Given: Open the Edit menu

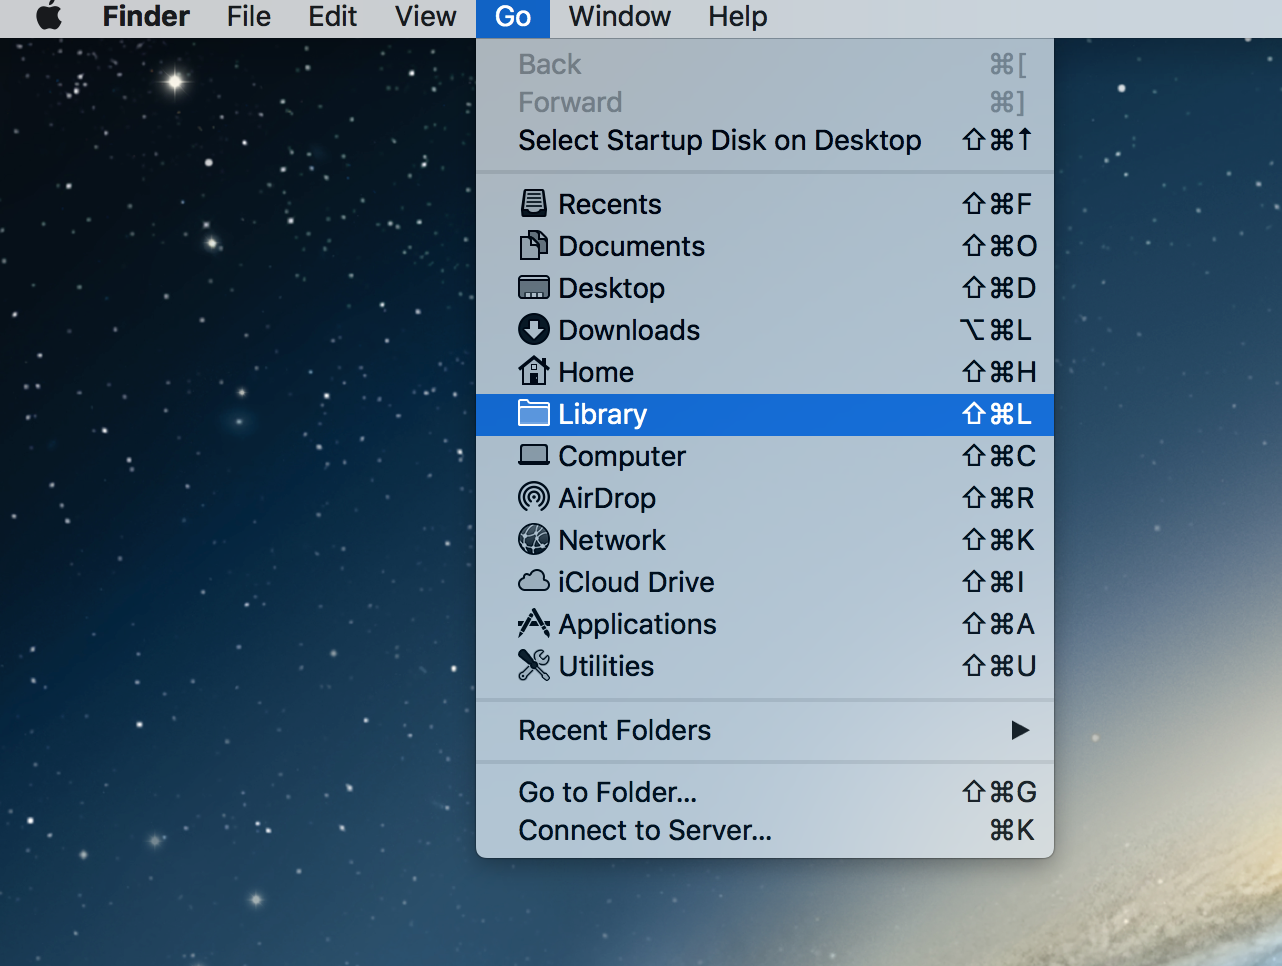Looking at the screenshot, I should tap(332, 17).
